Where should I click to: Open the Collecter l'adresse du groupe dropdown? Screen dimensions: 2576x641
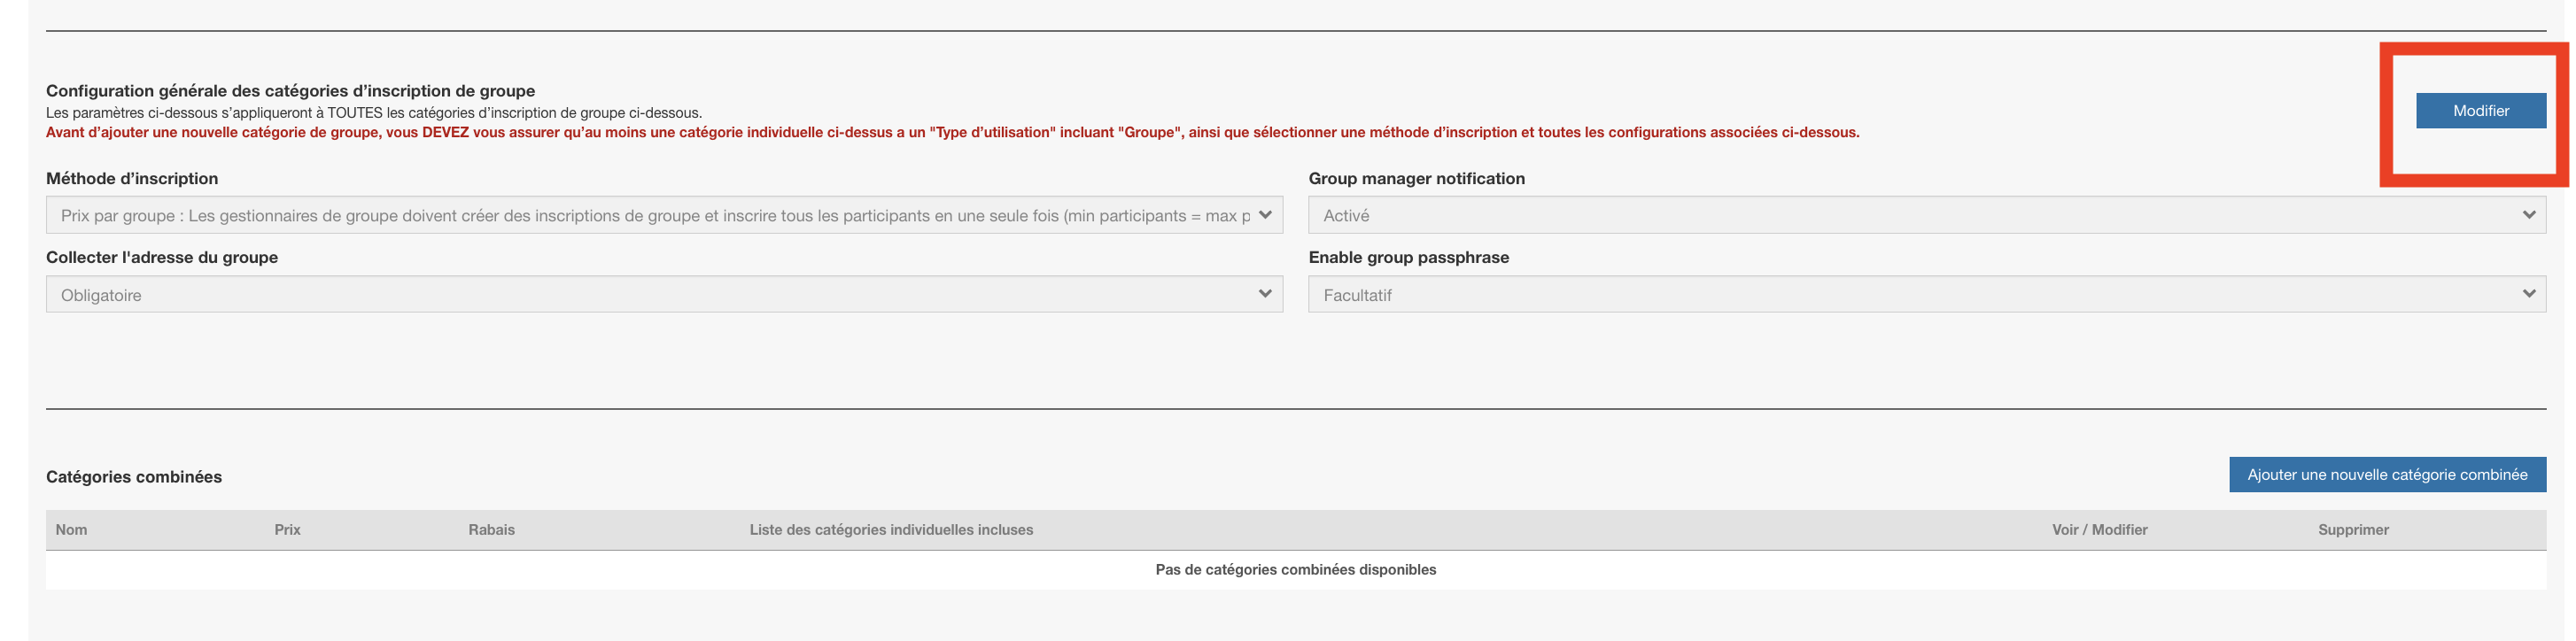tap(664, 295)
